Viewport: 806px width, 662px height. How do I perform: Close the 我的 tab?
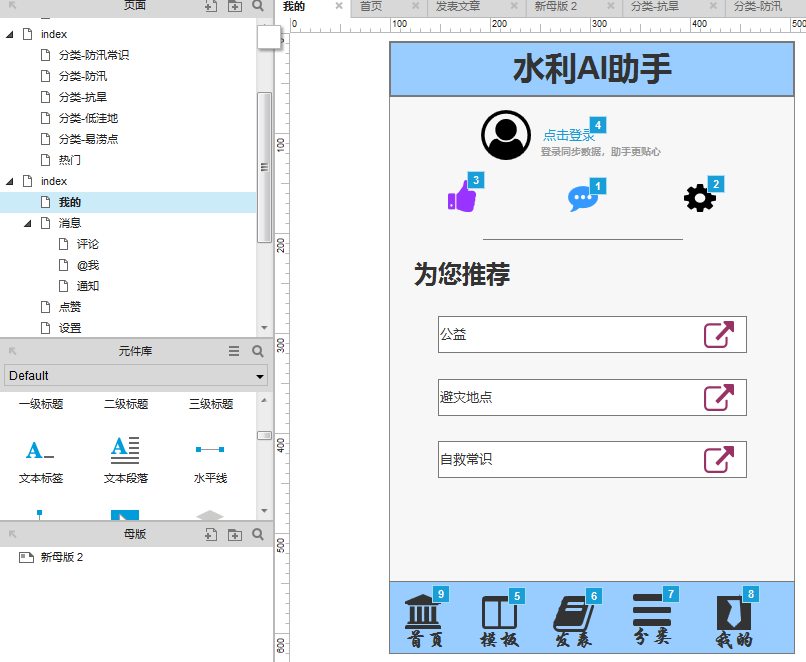(339, 6)
